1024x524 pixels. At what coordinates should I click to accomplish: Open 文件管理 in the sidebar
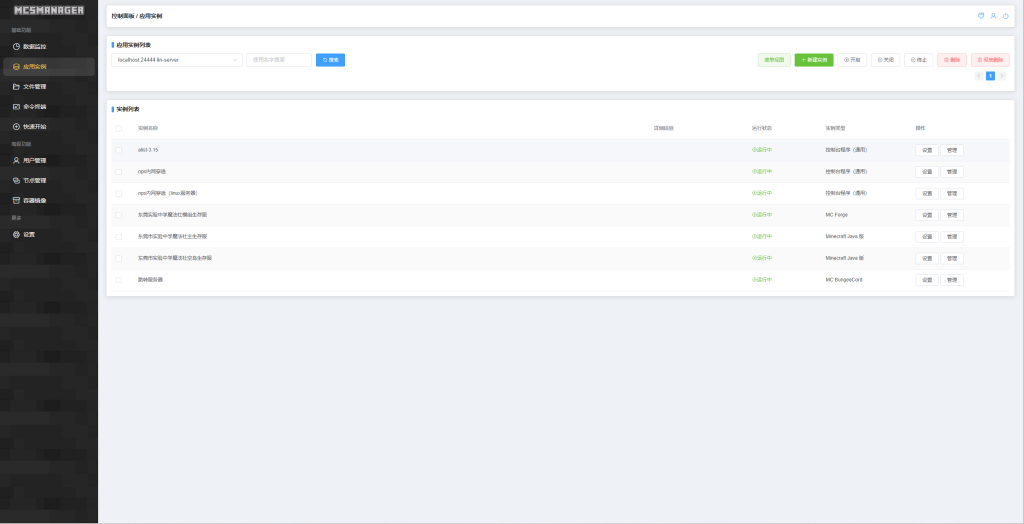[35, 86]
